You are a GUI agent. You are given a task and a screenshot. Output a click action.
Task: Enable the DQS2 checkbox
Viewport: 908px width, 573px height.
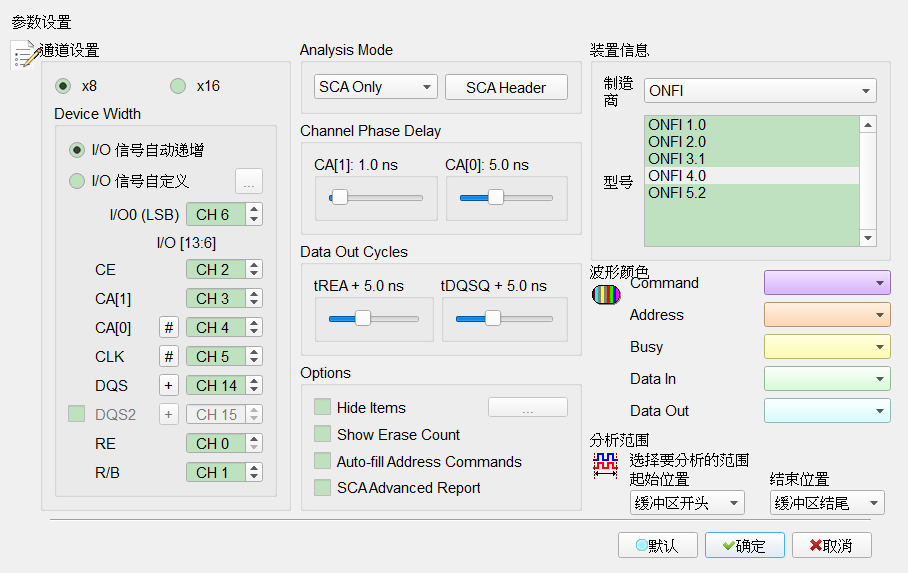[x=76, y=414]
